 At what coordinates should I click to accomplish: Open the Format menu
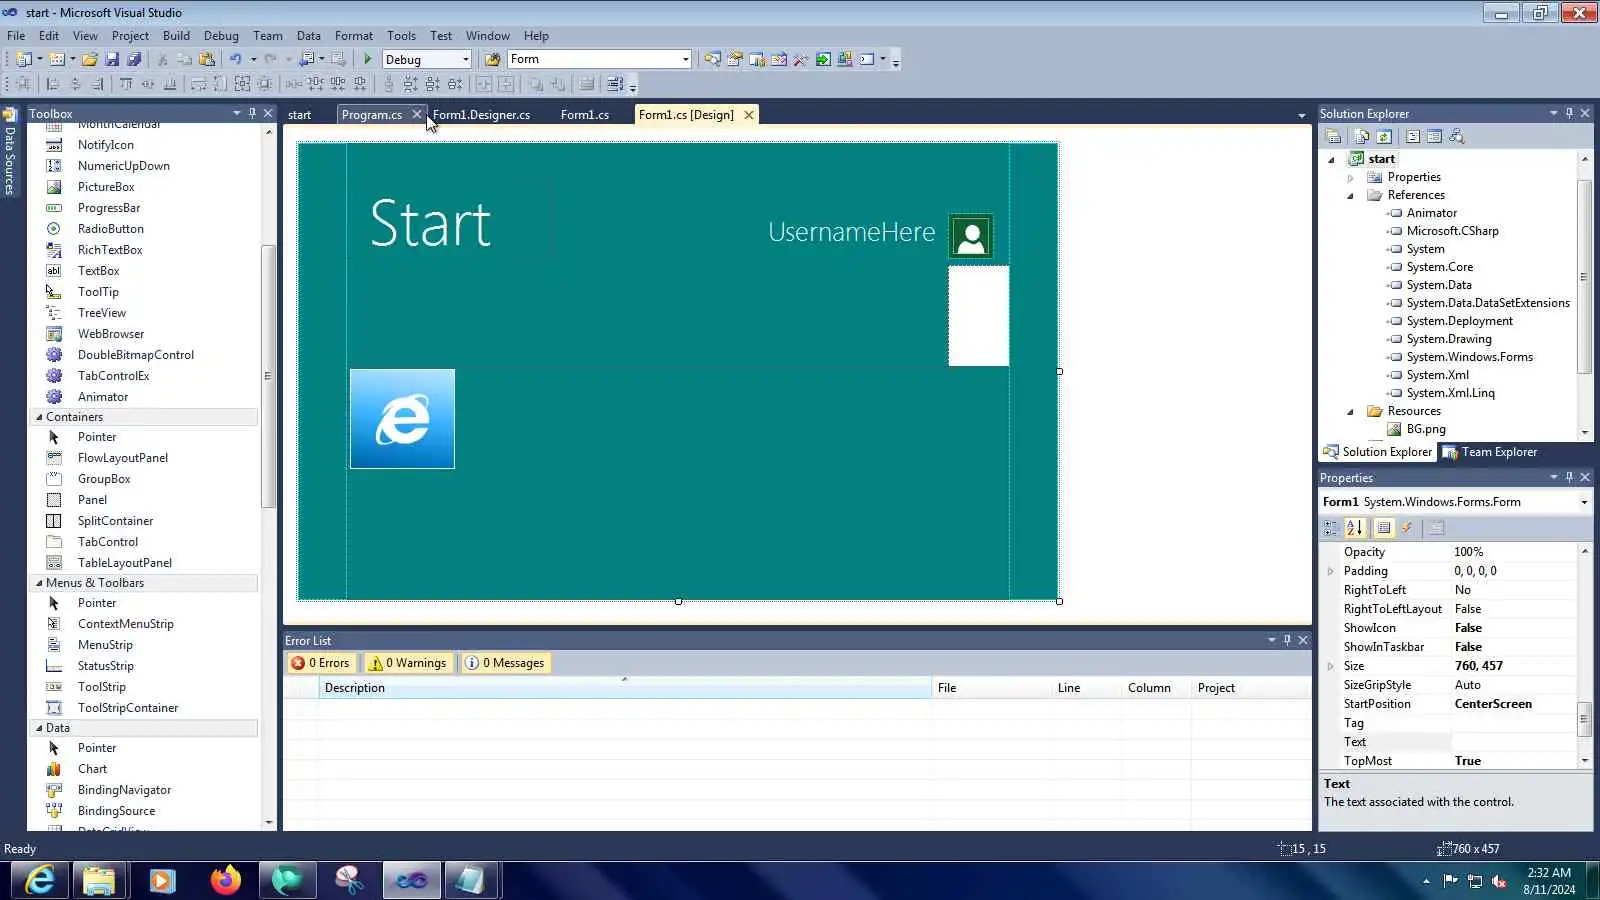353,36
